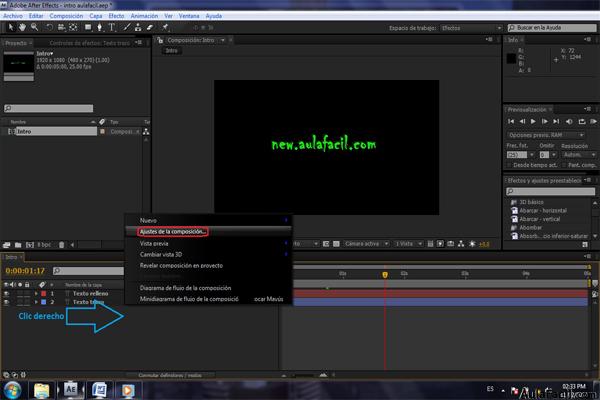600x400 pixels.
Task: Hide the Texto trazo layer
Action: pyautogui.click(x=6, y=302)
